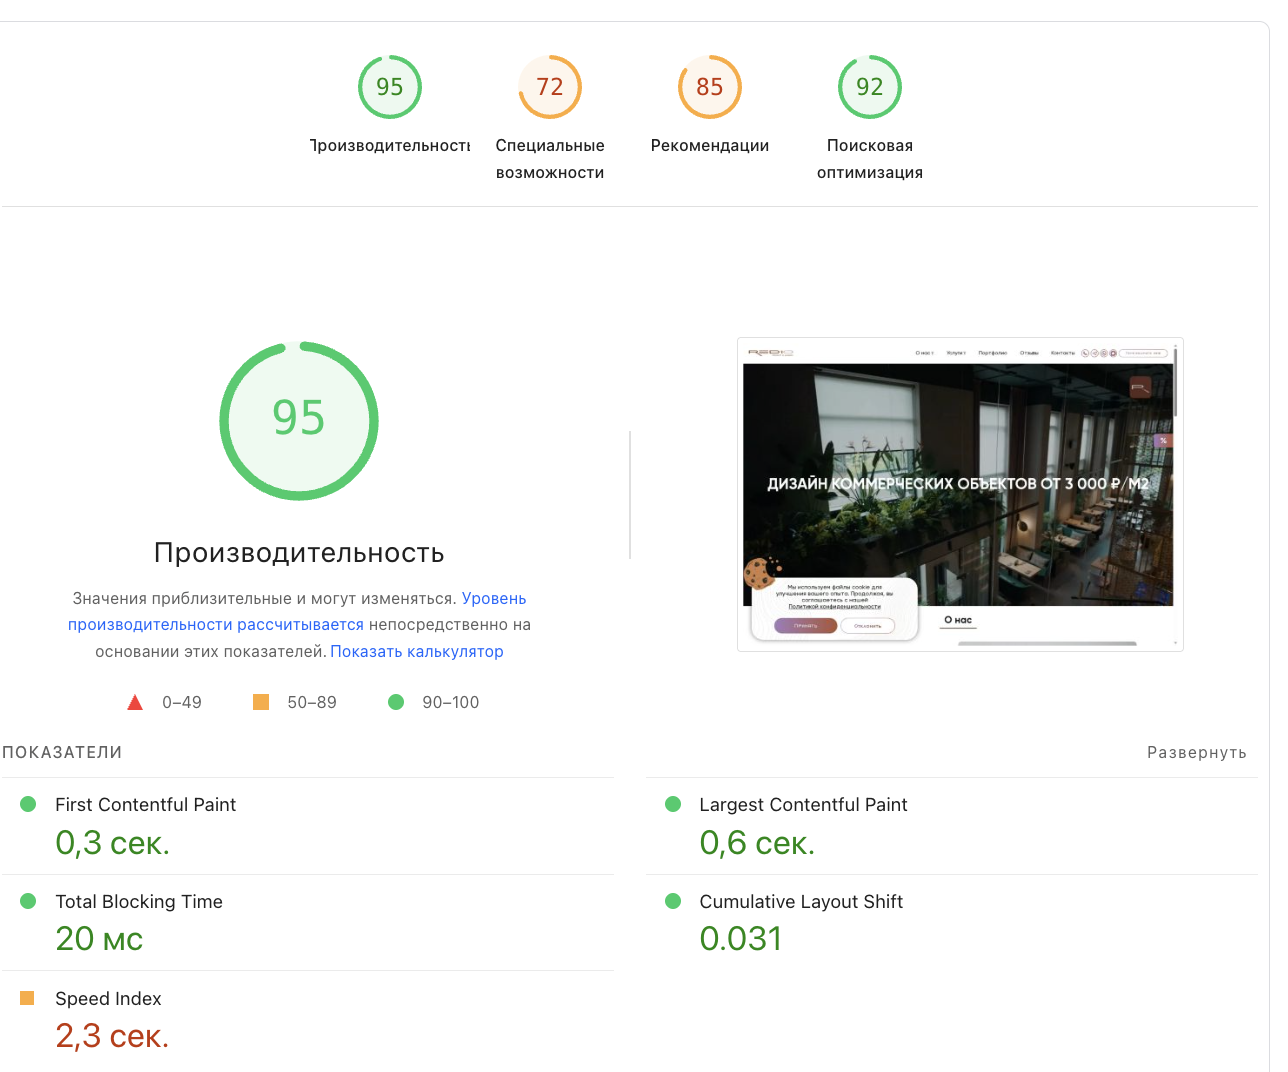Expand the First Contentful Paint metric

point(308,826)
